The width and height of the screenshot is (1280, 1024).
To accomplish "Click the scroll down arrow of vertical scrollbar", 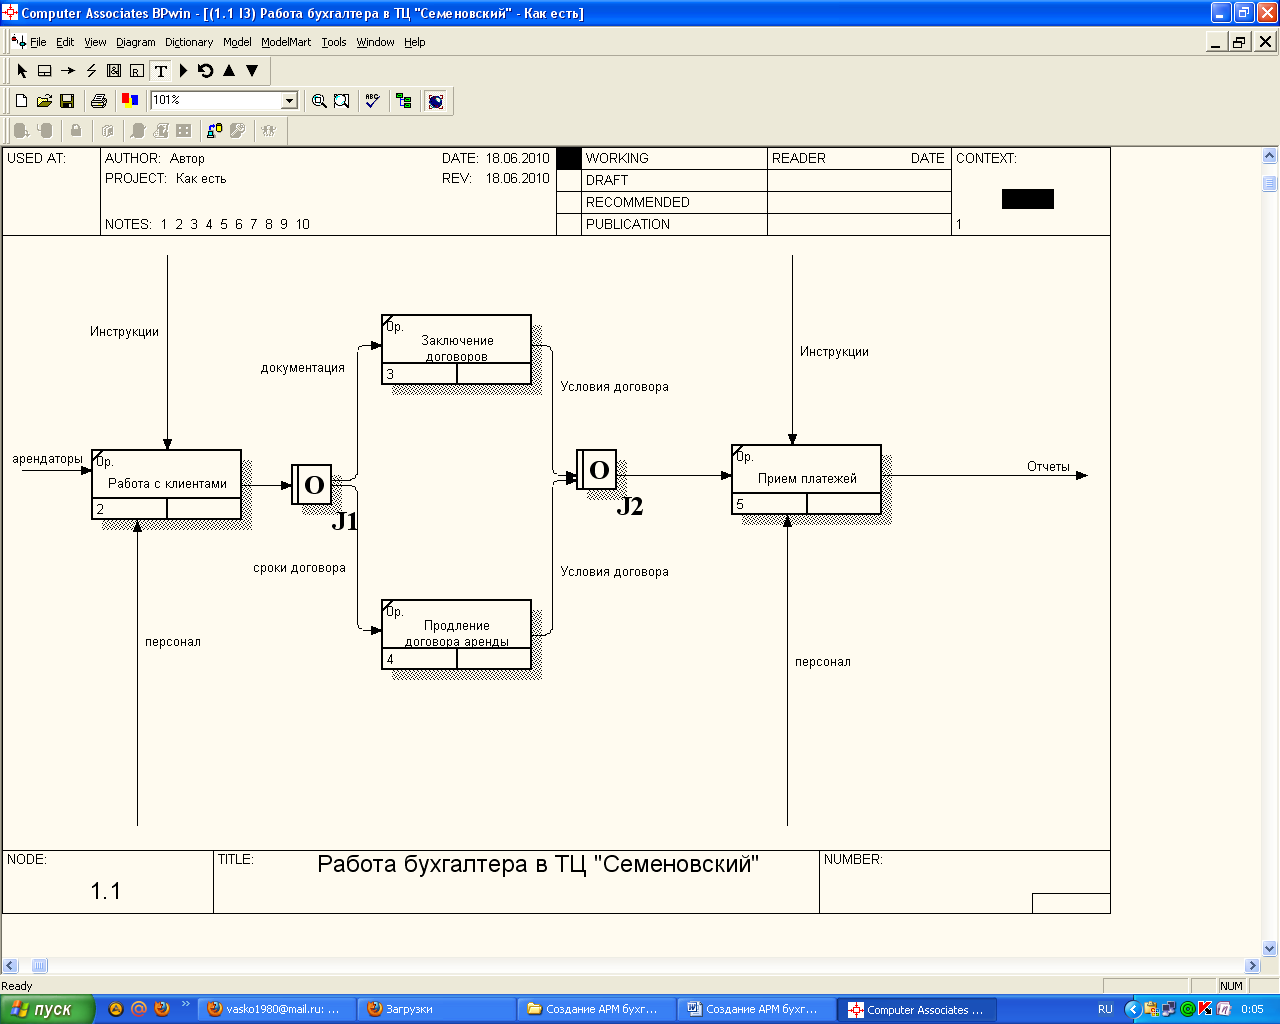I will pyautogui.click(x=1270, y=948).
